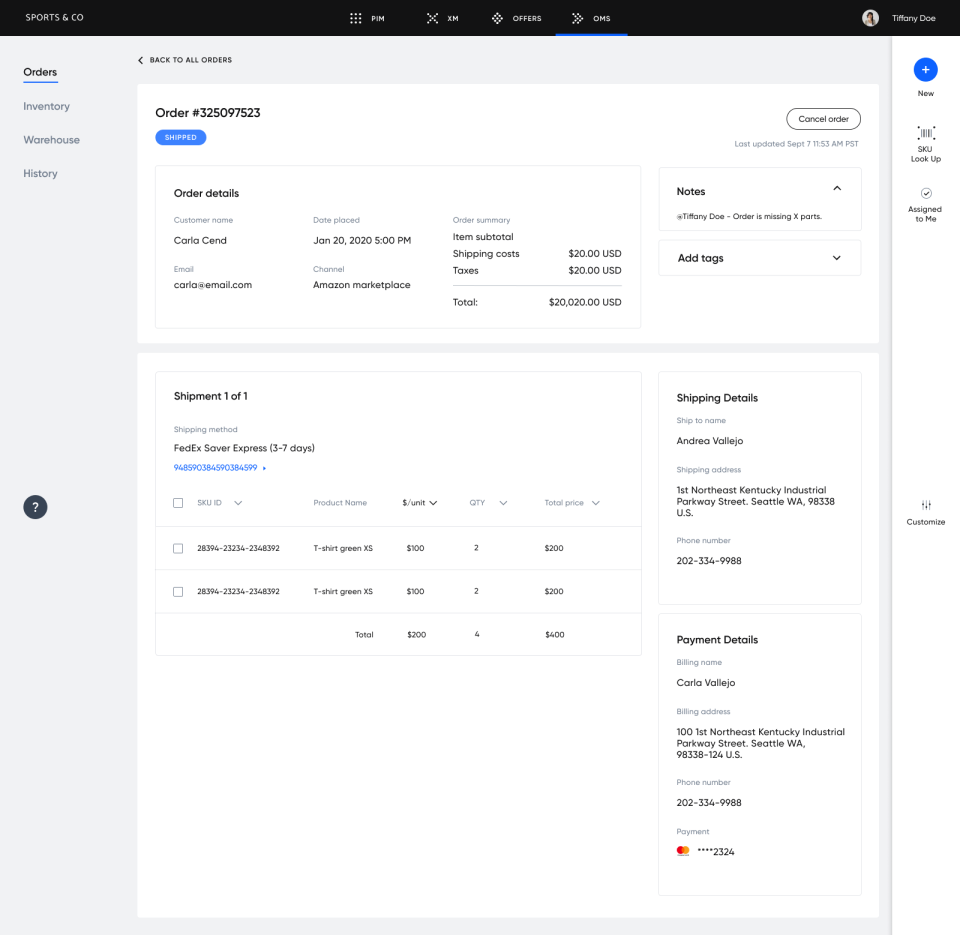The height and width of the screenshot is (935, 960).
Task: Check the first T-shirt green XS row
Action: [x=178, y=548]
